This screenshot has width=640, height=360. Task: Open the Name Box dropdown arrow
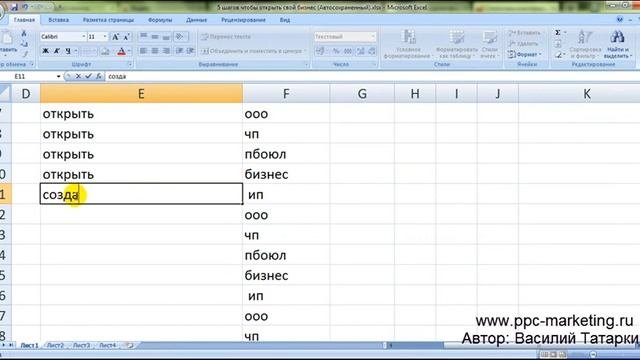click(x=58, y=76)
